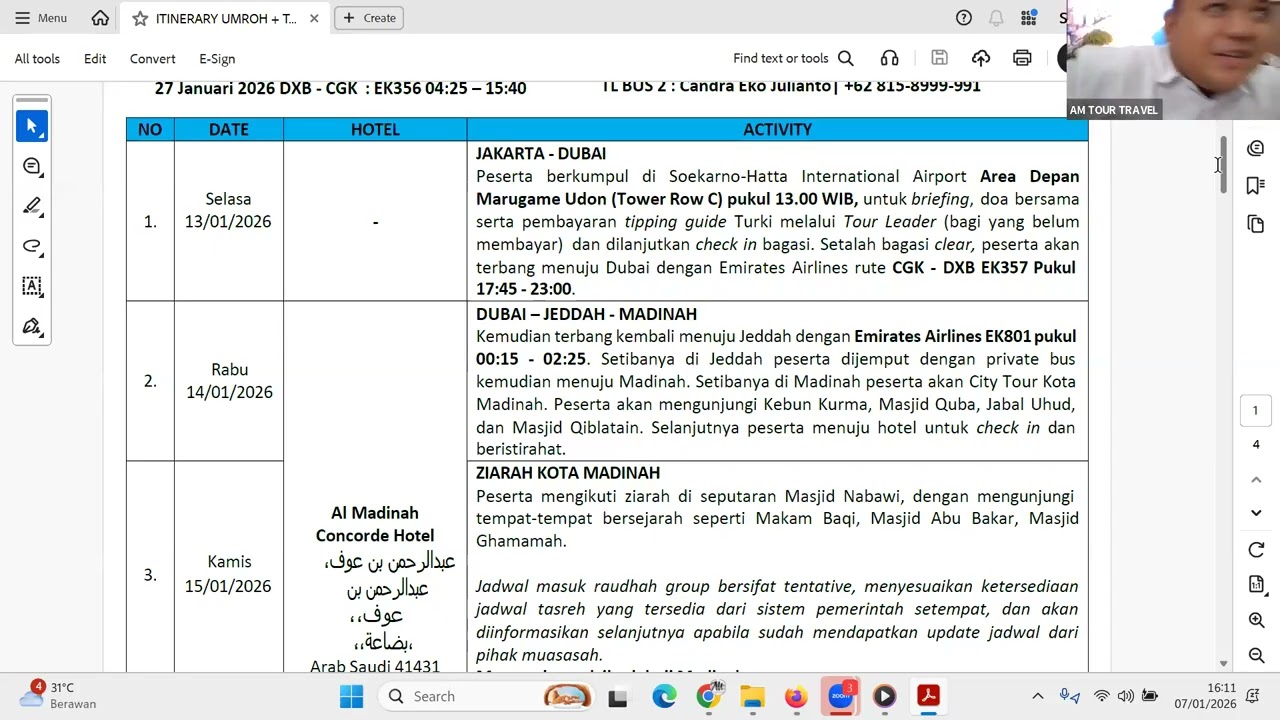Click the JAKARTA - DUBAI heading
Image resolution: width=1280 pixels, height=720 pixels.
[x=541, y=154]
